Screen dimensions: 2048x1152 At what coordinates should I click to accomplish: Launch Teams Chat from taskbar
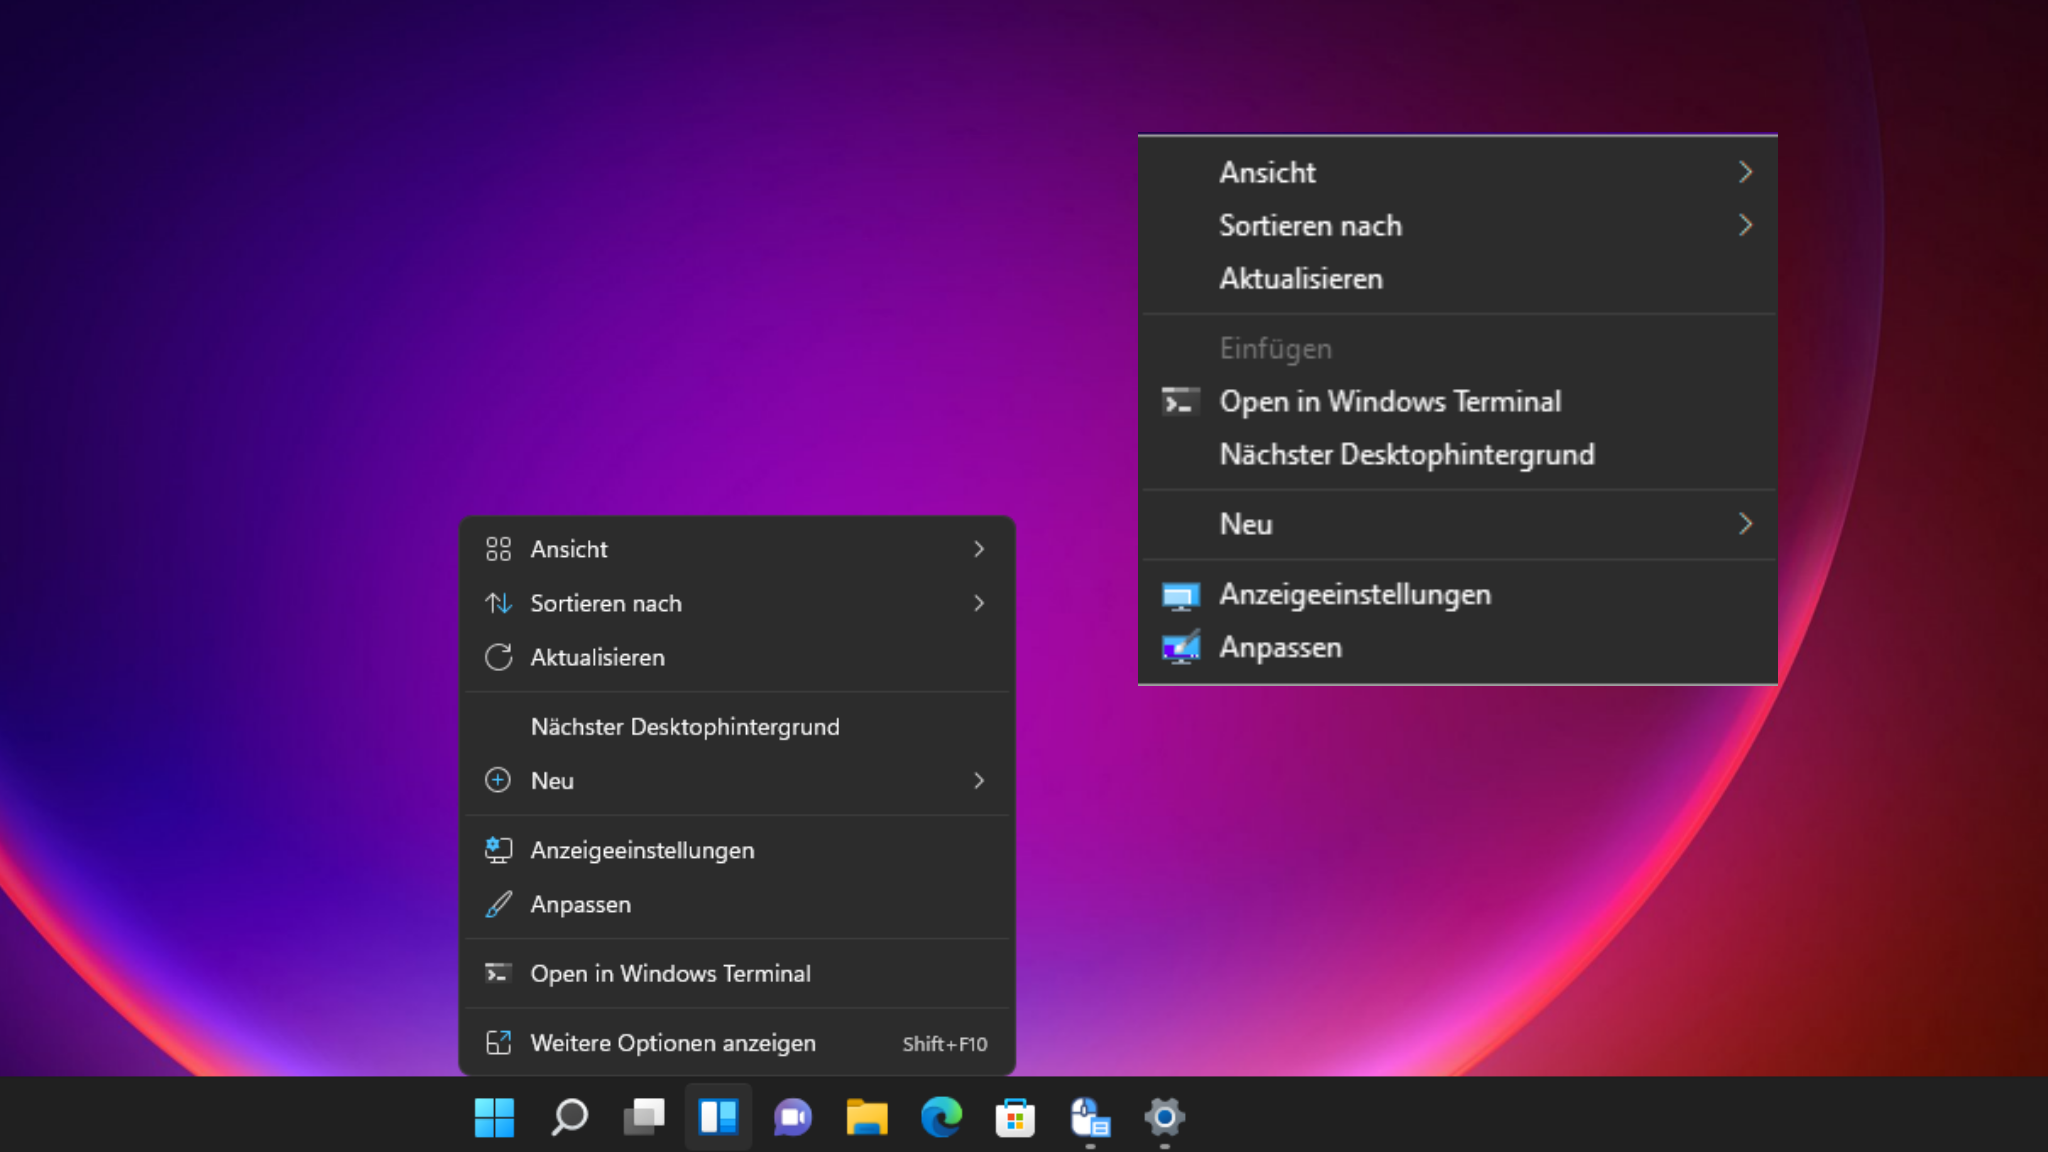pyautogui.click(x=792, y=1117)
